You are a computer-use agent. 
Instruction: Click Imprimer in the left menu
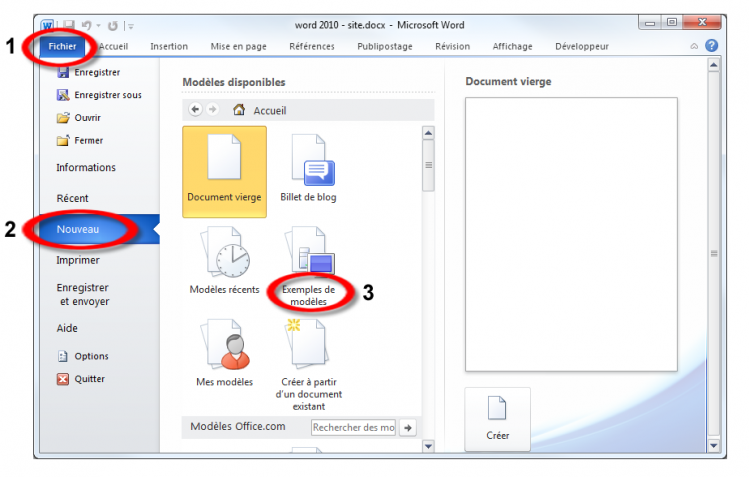pyautogui.click(x=78, y=260)
